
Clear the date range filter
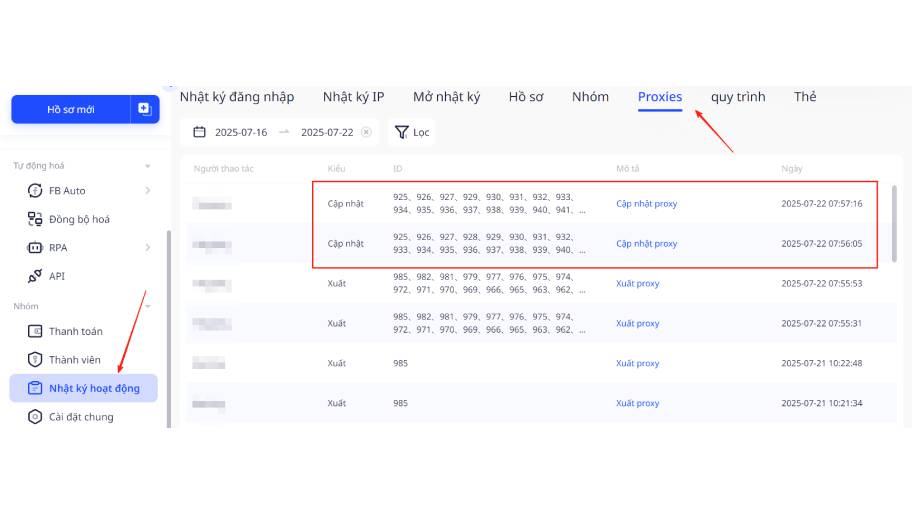coord(366,132)
